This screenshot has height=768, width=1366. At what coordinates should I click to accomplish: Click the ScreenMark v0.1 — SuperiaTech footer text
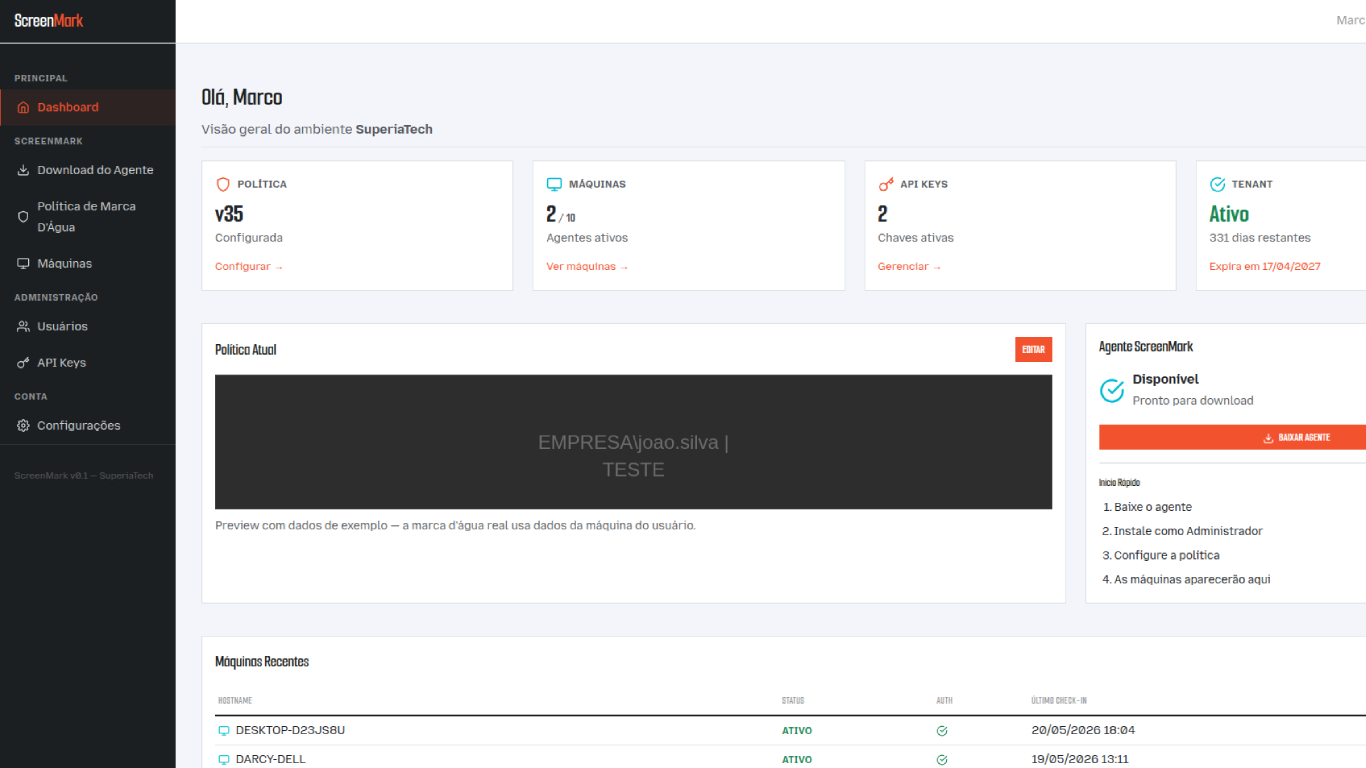click(84, 476)
